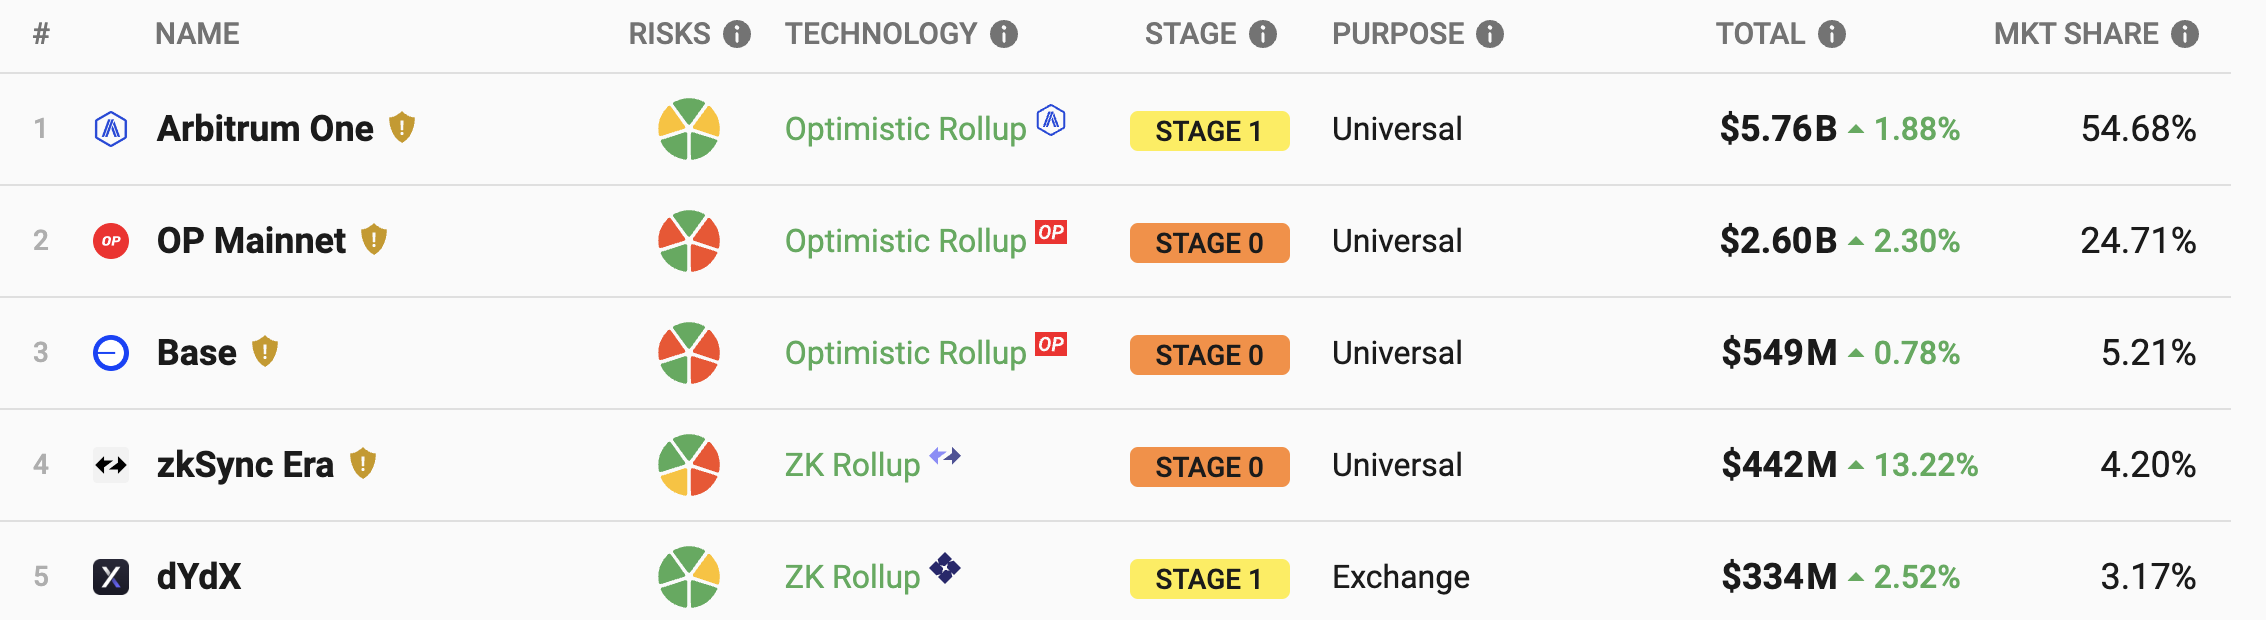Screen dimensions: 2266x620
Task: Click the dYdX logo icon
Action: tap(111, 577)
